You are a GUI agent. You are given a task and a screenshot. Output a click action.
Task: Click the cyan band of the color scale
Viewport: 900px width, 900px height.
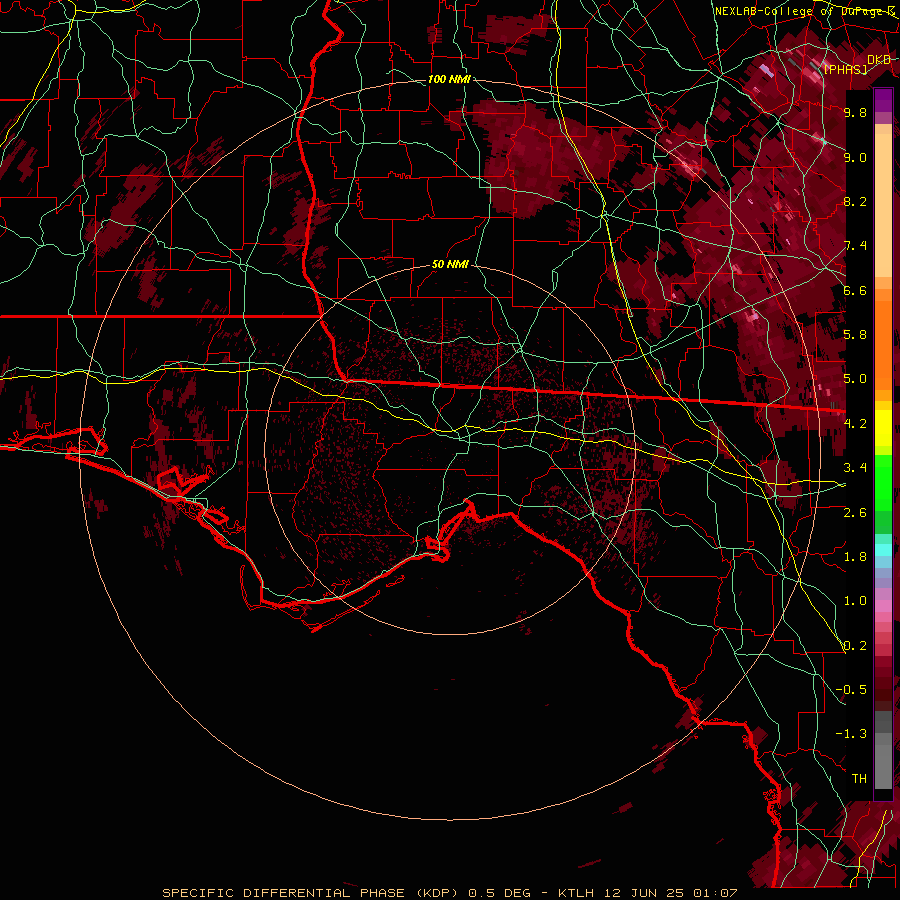point(883,550)
